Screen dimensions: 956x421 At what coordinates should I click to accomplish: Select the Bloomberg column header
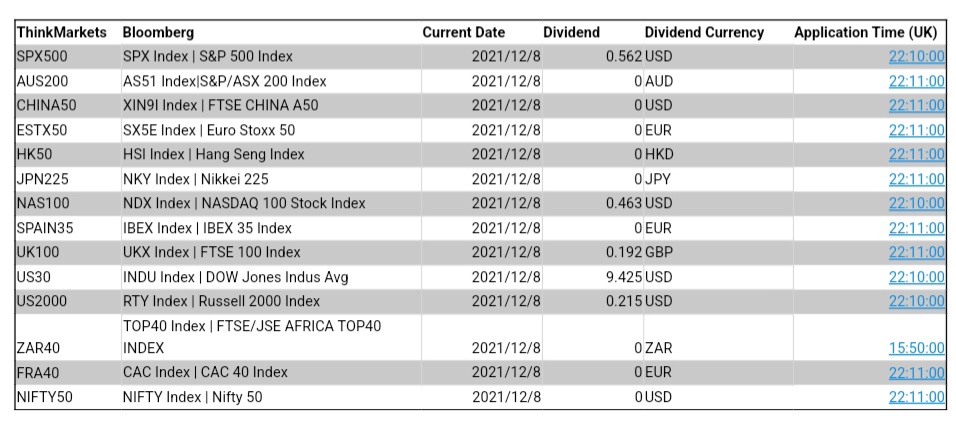coord(159,33)
